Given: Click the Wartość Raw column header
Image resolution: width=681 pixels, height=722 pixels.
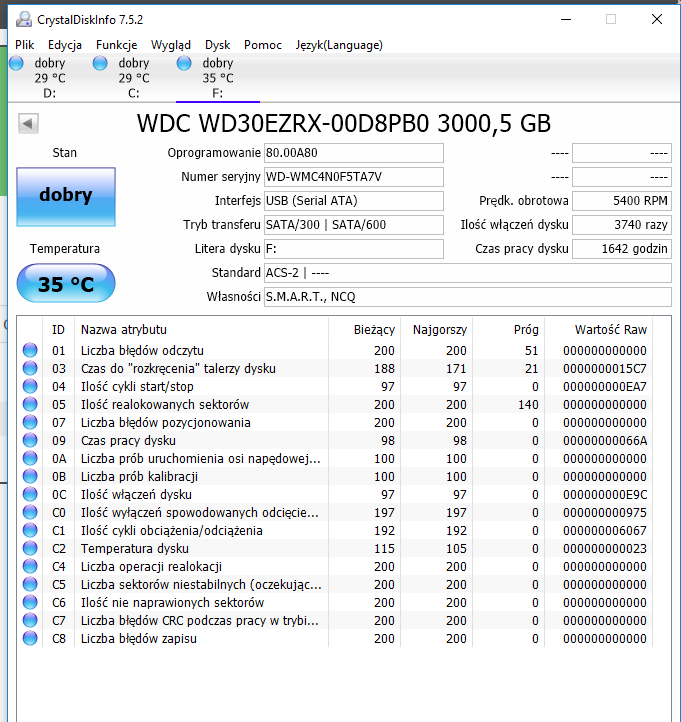Looking at the screenshot, I should tap(599, 330).
